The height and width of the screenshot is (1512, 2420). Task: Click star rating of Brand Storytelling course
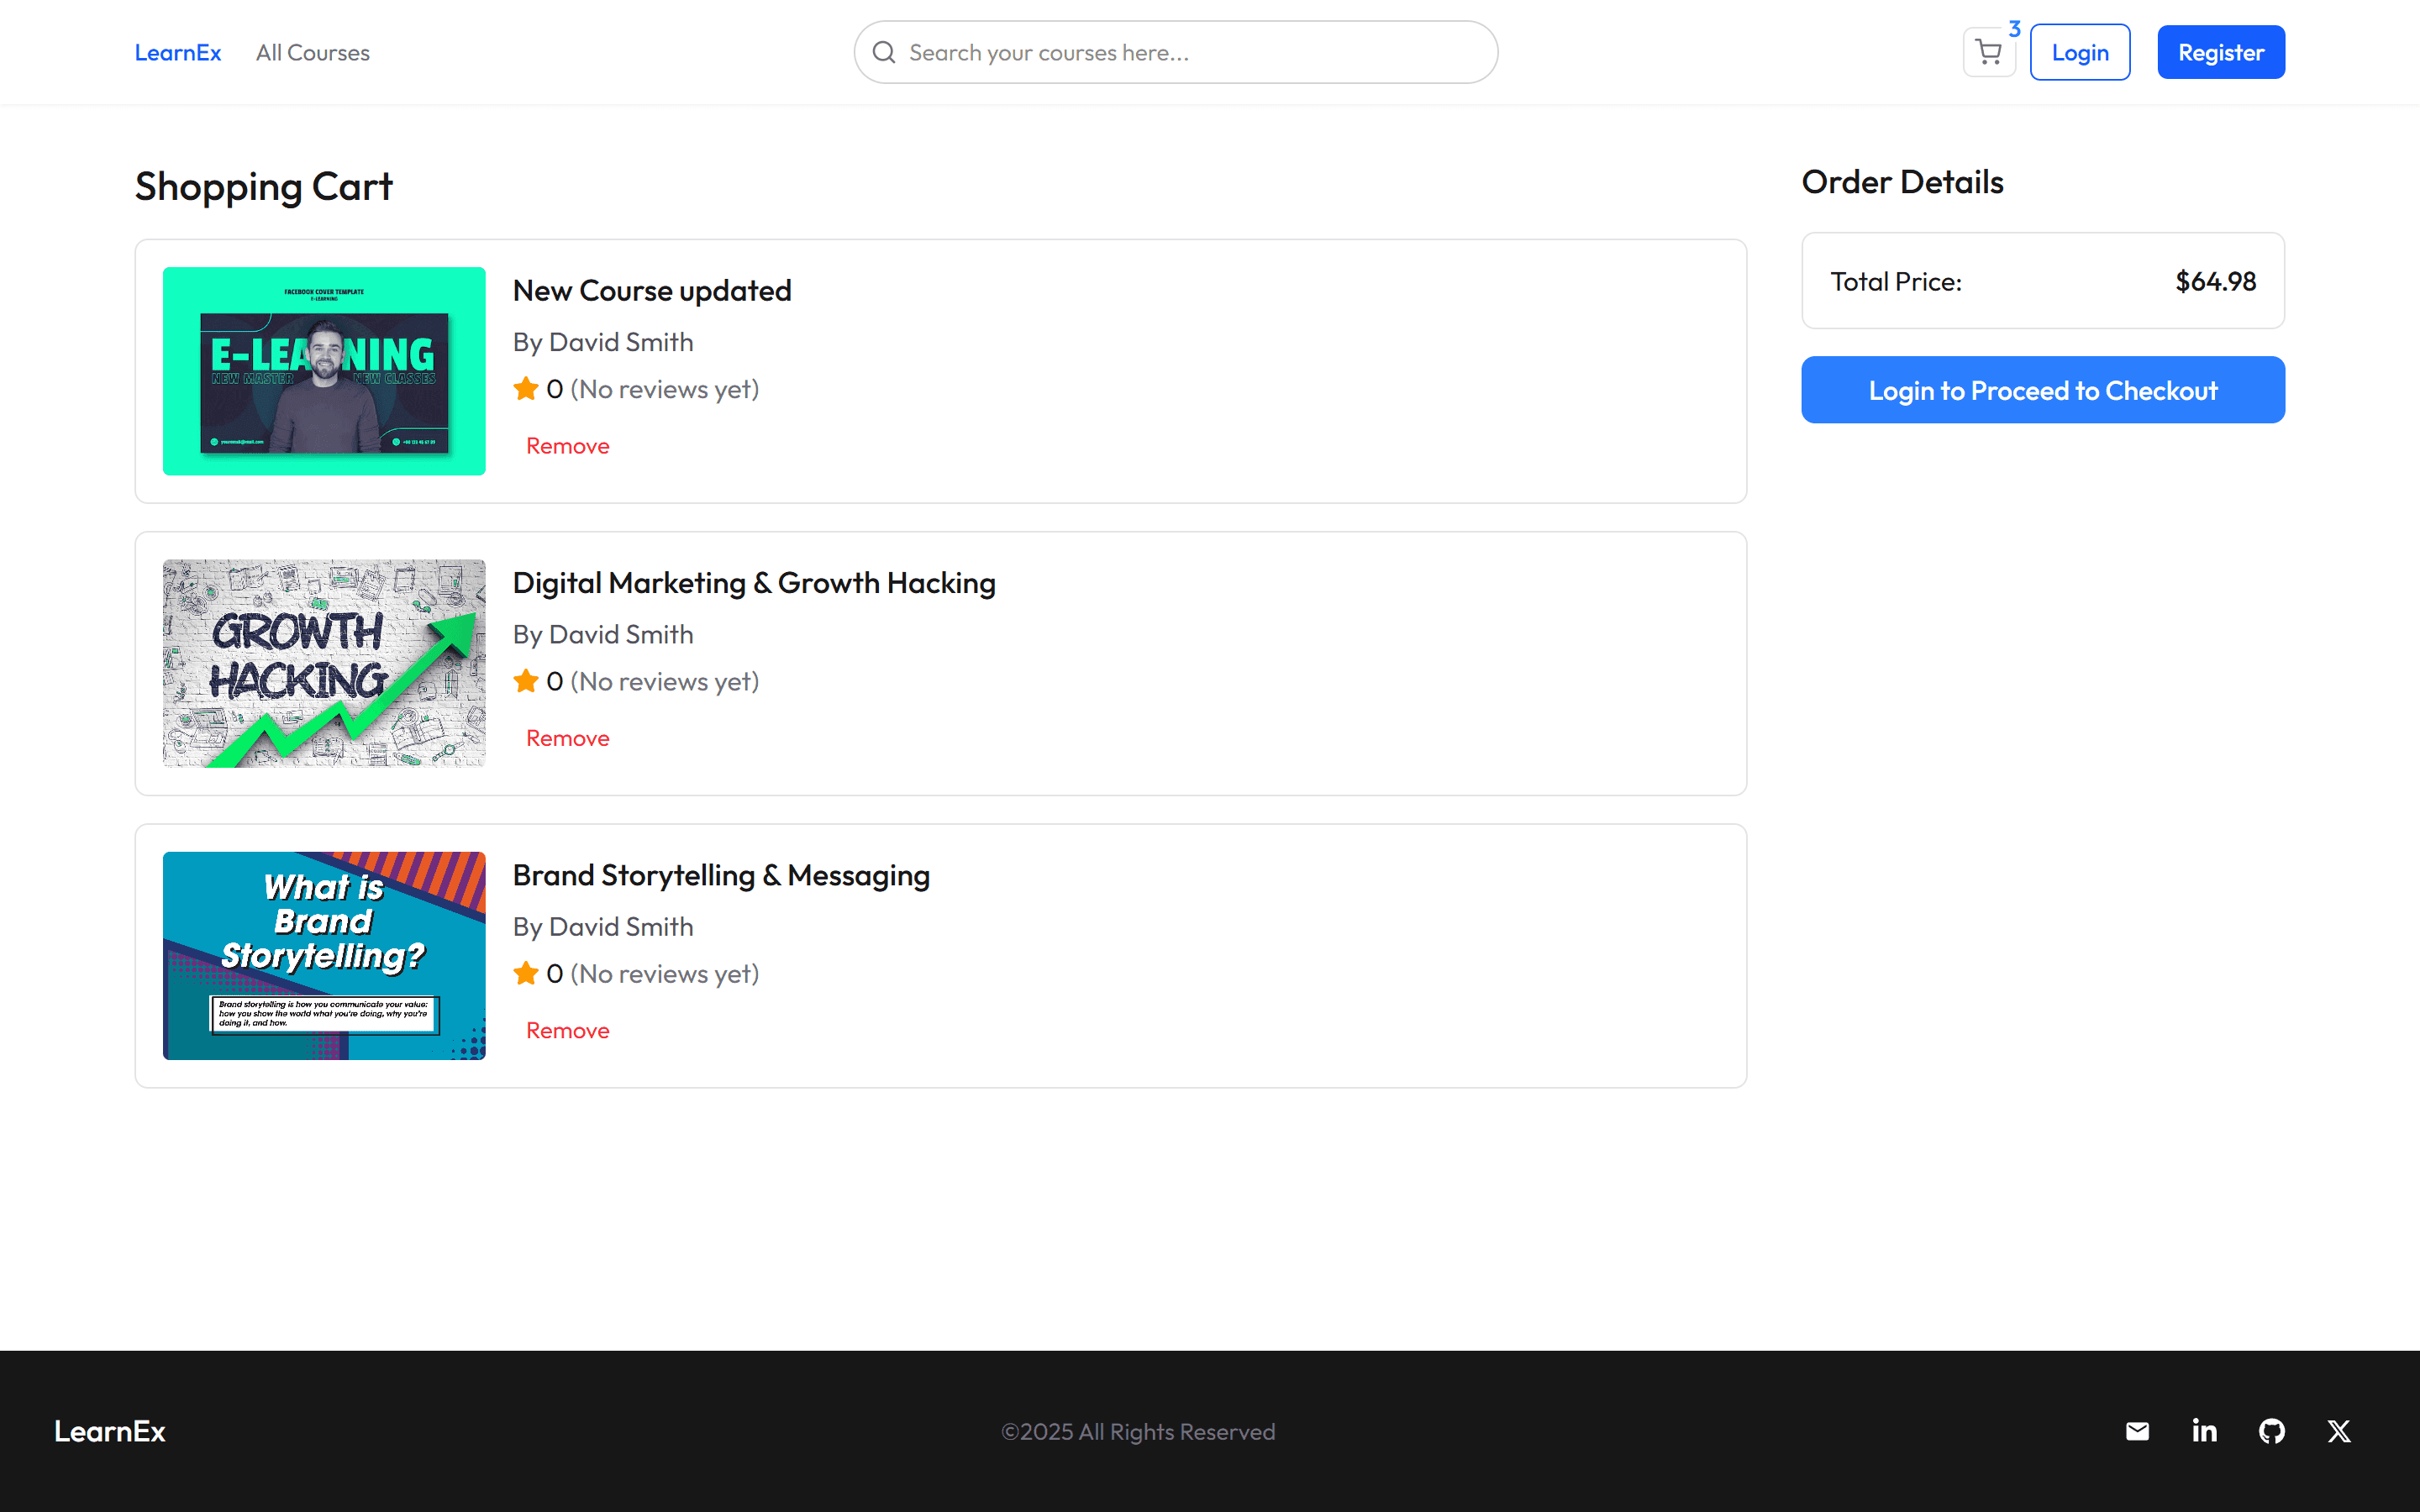pos(526,973)
